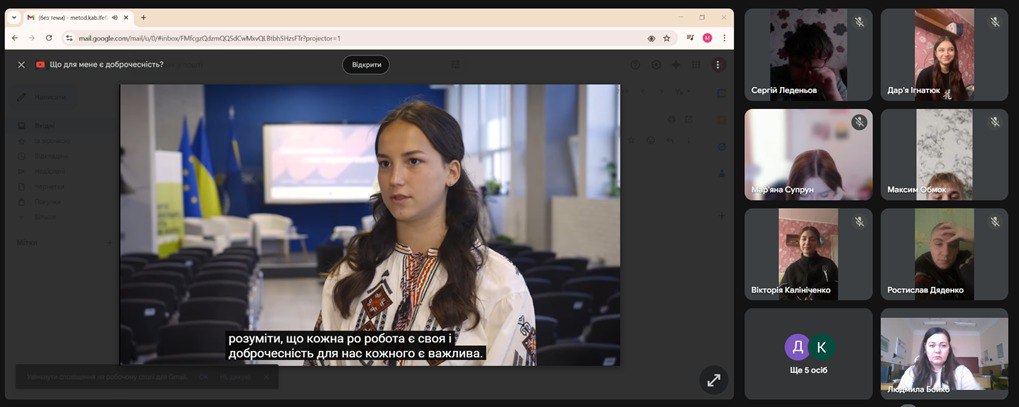Open the Chrome profile avatar
1019x407 pixels.
707,38
